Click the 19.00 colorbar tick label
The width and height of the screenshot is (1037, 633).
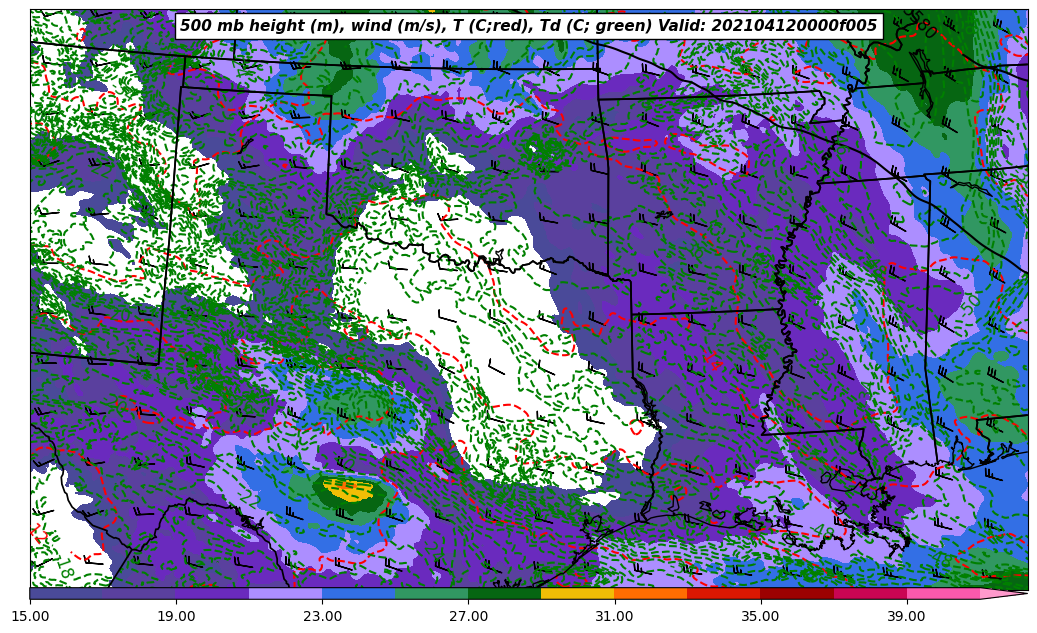(176, 617)
